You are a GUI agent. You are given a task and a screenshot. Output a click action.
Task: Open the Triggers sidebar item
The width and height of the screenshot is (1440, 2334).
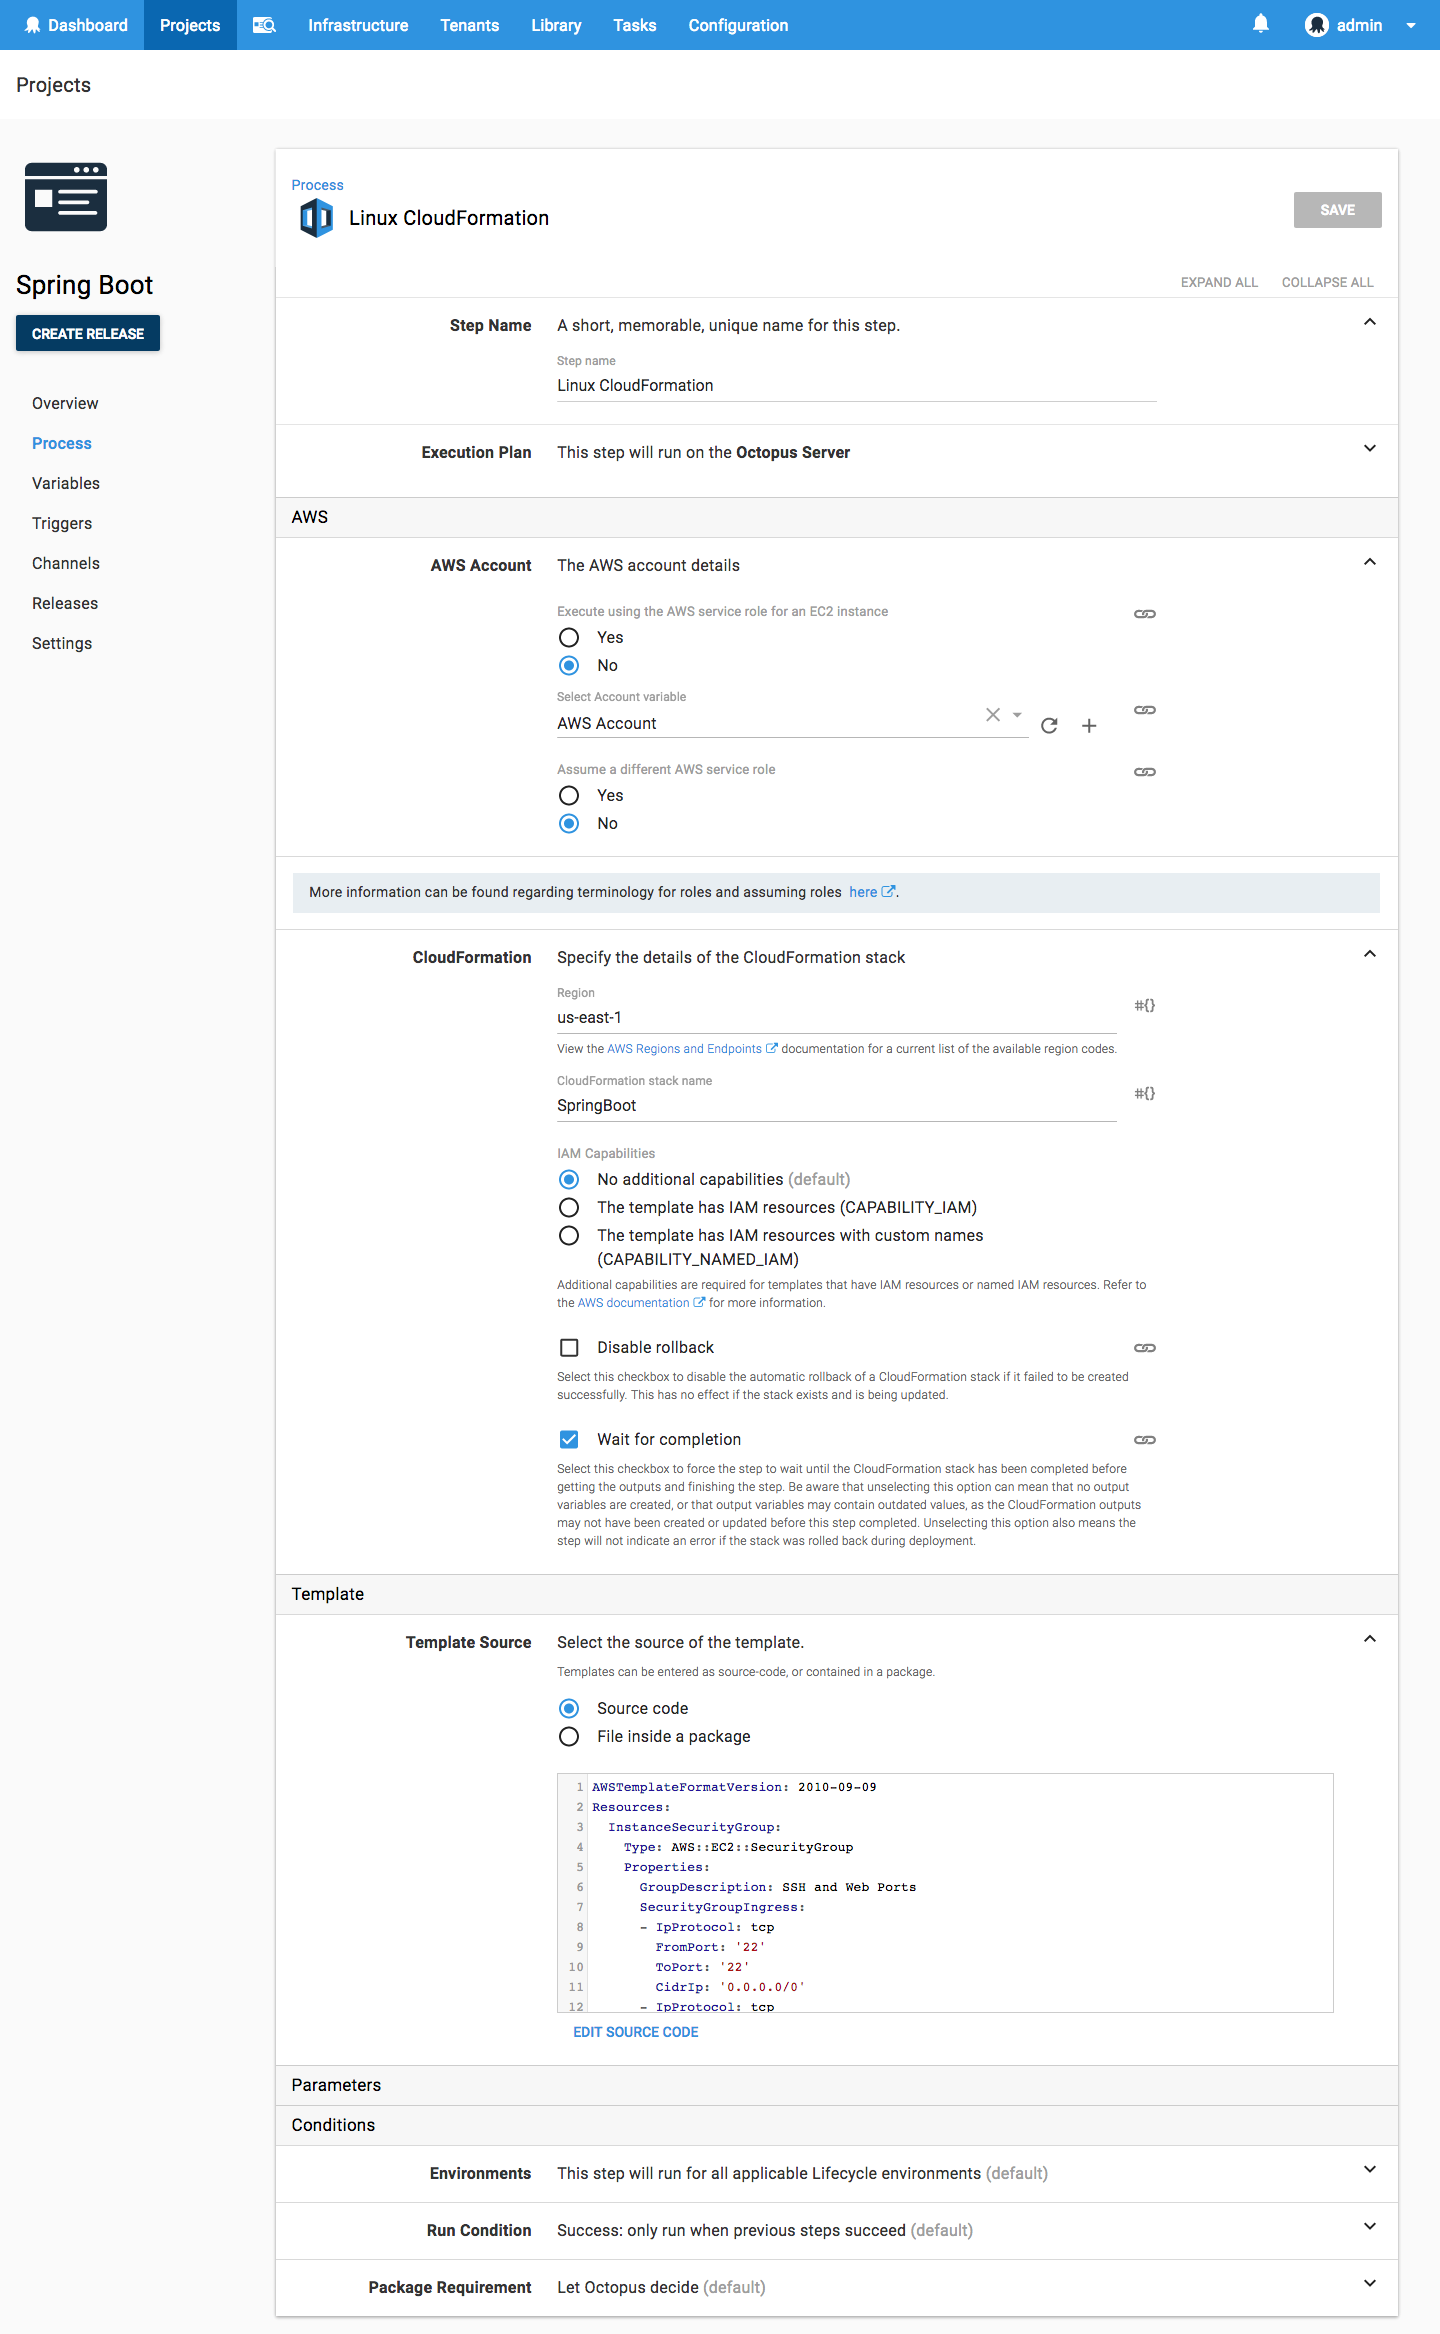62,523
